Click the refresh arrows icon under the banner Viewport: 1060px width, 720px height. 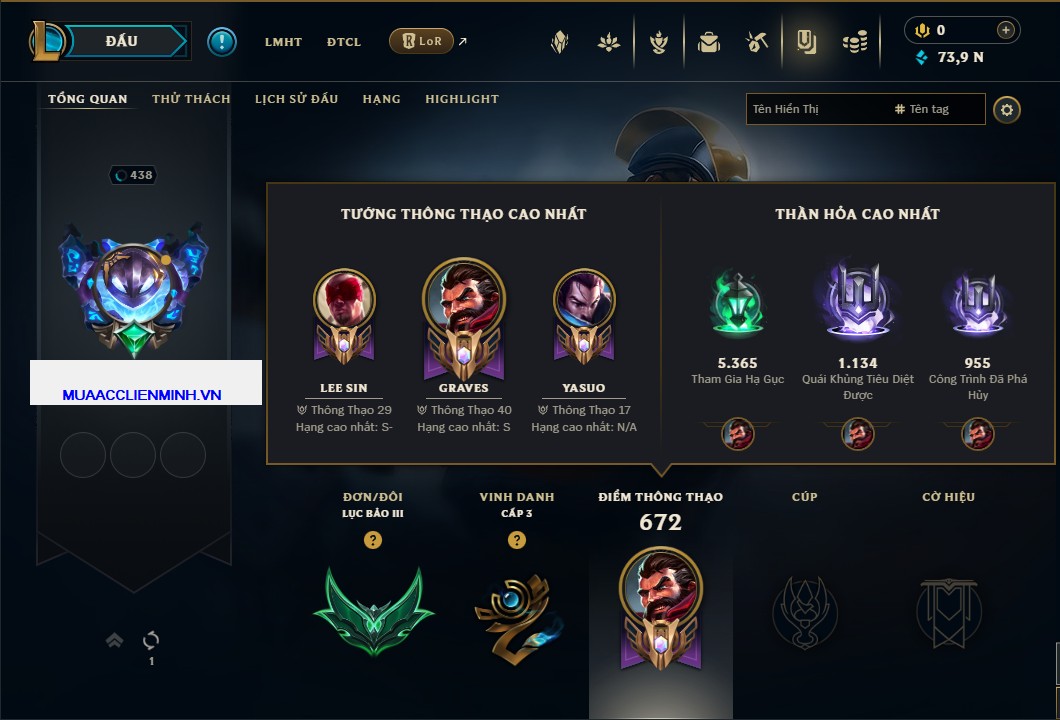(151, 640)
